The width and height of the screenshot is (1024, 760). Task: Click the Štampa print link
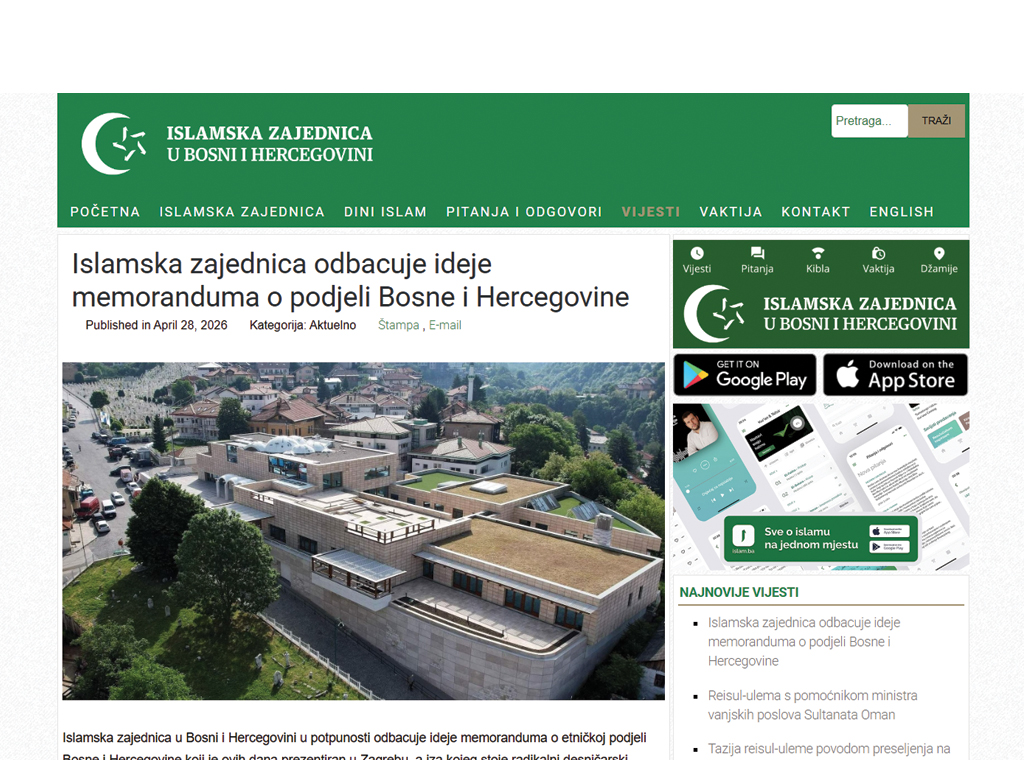pos(398,325)
